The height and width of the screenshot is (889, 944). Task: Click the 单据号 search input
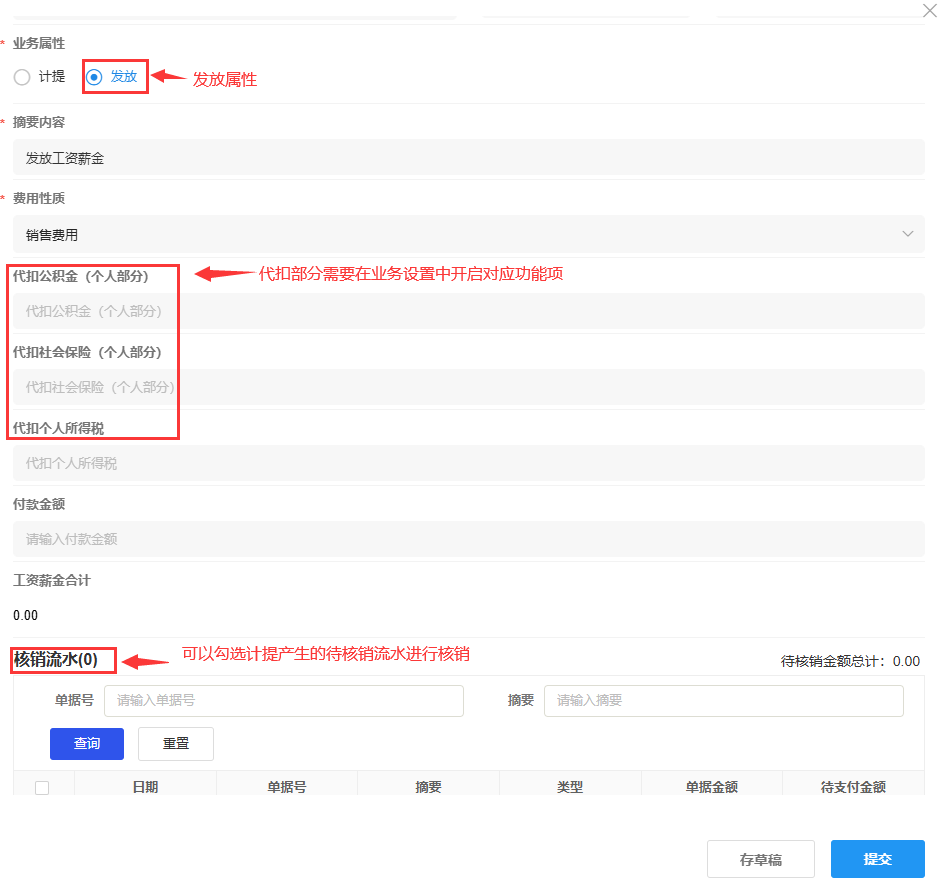pos(283,701)
